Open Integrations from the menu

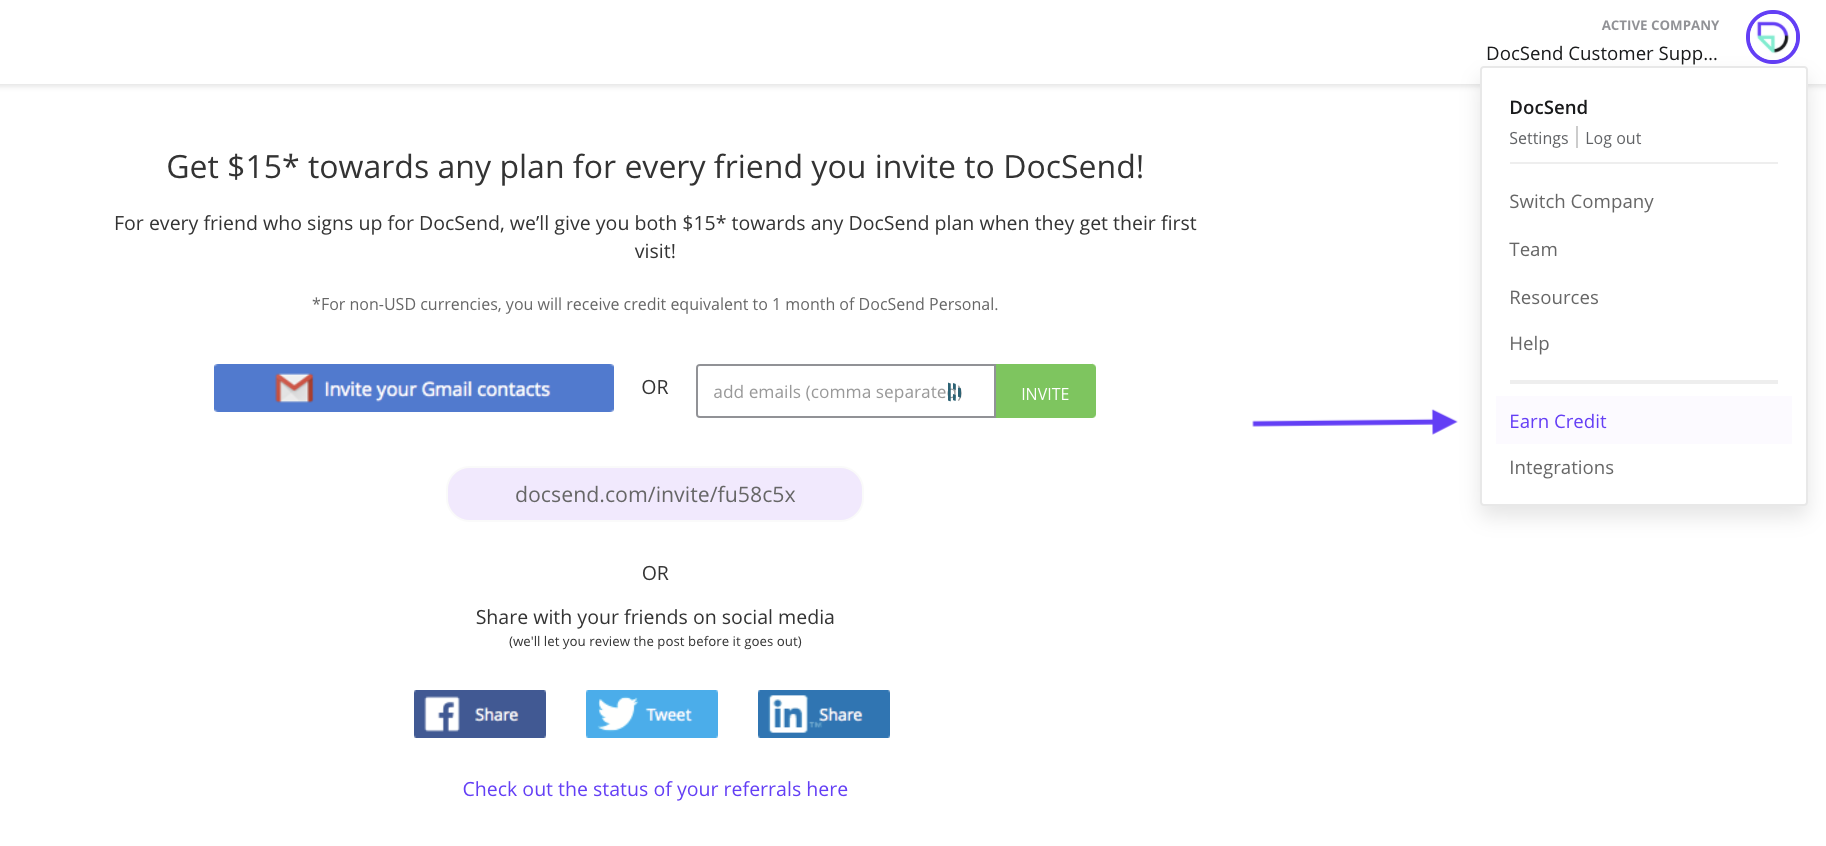(x=1561, y=467)
